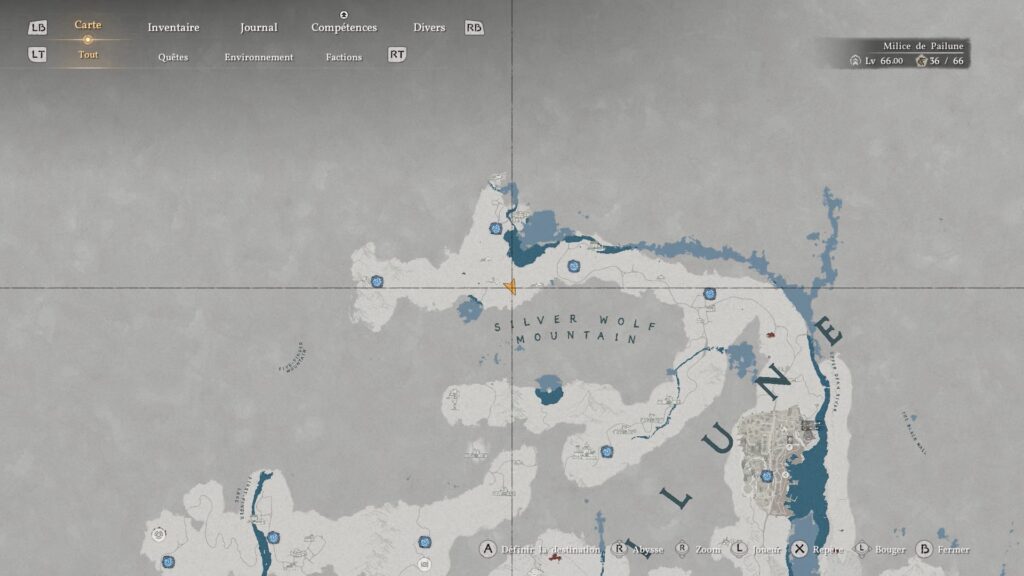Click the red marker northeast of the city
1024x576 pixels.
771,334
